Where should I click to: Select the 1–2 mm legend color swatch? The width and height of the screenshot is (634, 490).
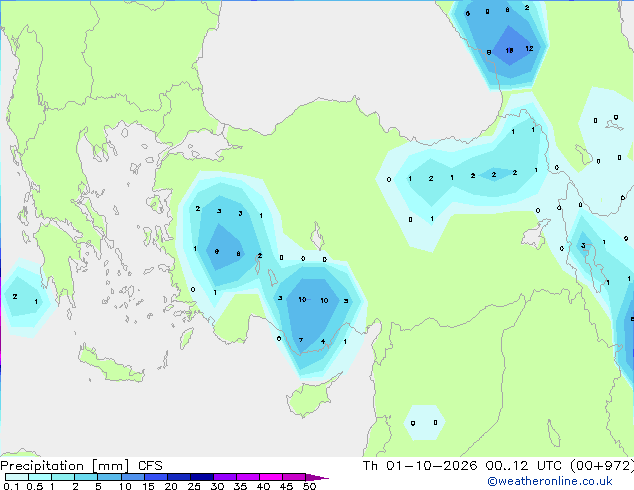click(x=63, y=477)
